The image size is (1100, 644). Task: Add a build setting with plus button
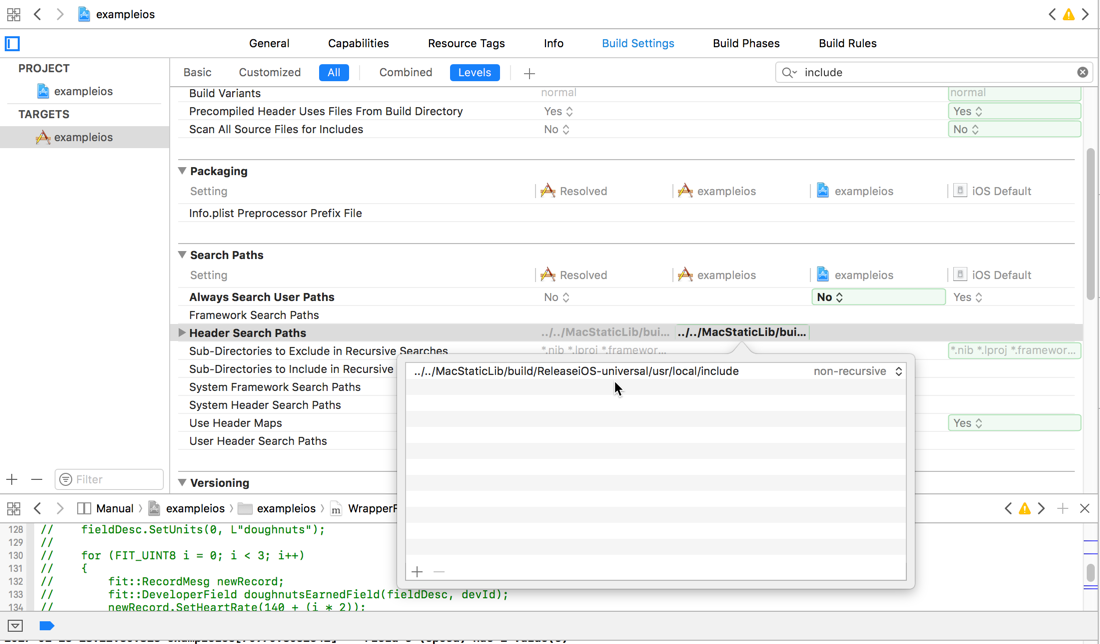(529, 73)
